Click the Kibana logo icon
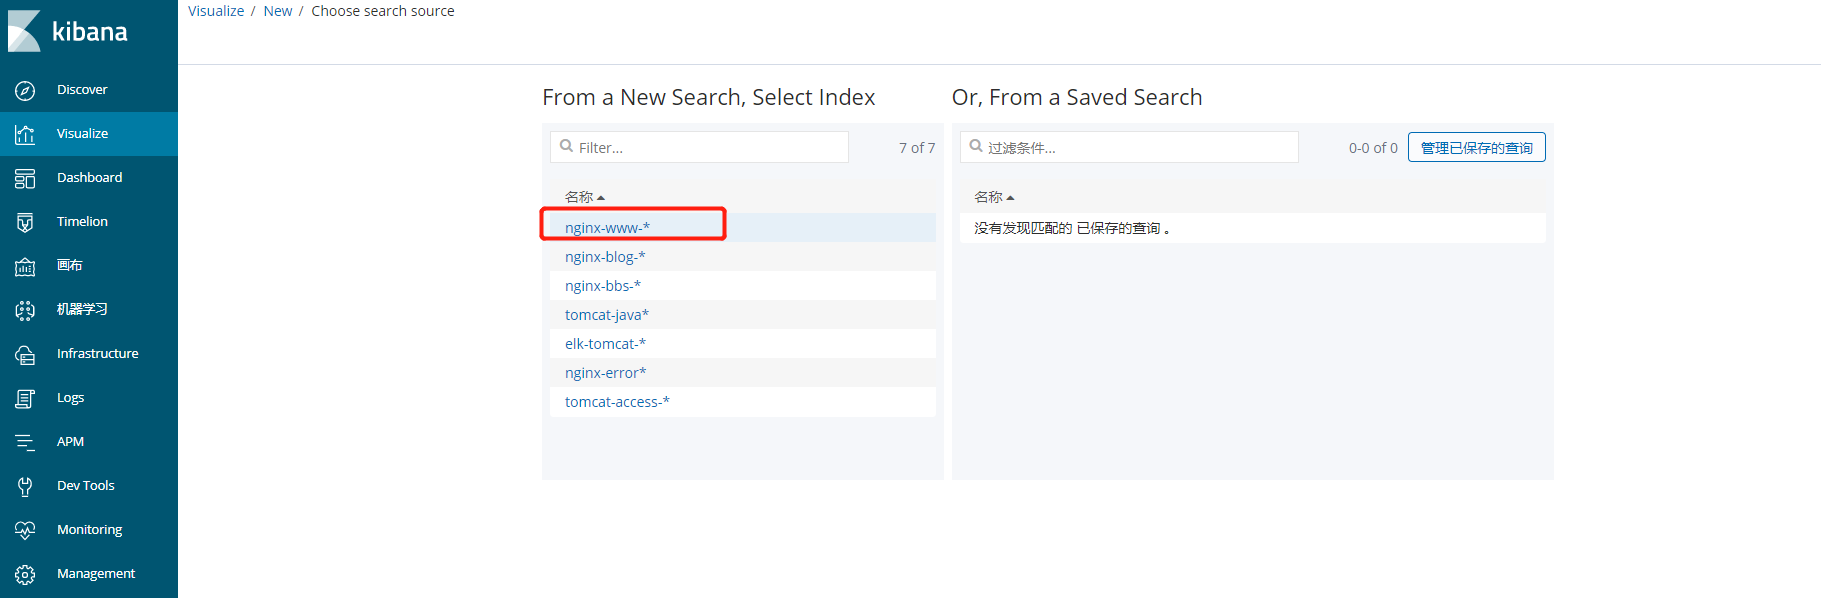This screenshot has width=1821, height=598. tap(24, 31)
